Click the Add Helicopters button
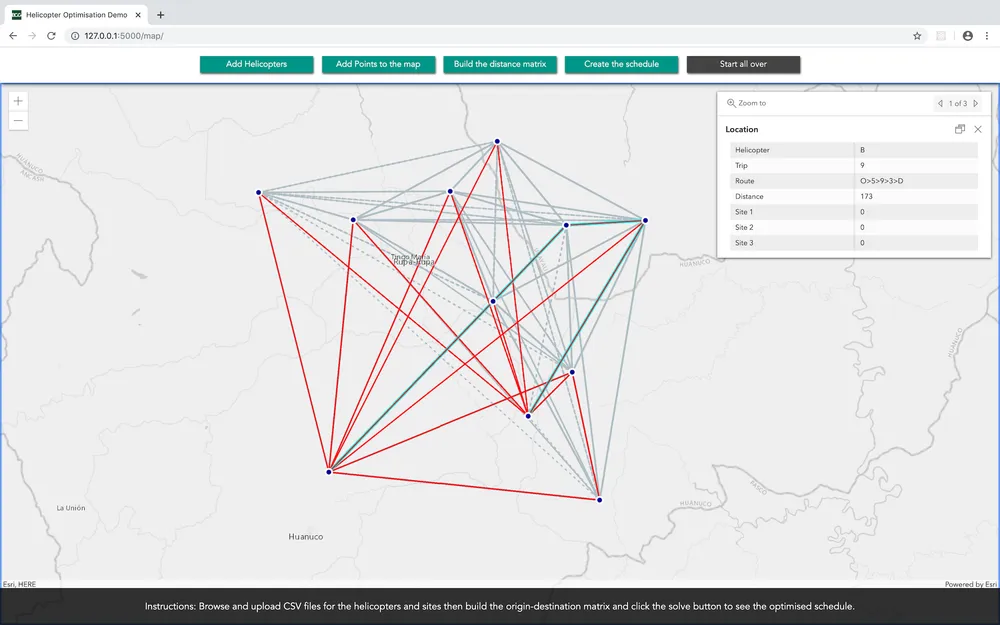Image resolution: width=1000 pixels, height=625 pixels. click(256, 64)
